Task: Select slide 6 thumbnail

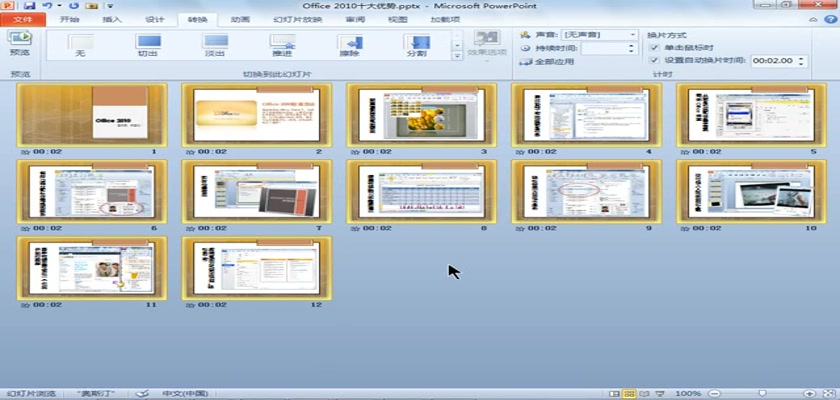Action: 92,192
